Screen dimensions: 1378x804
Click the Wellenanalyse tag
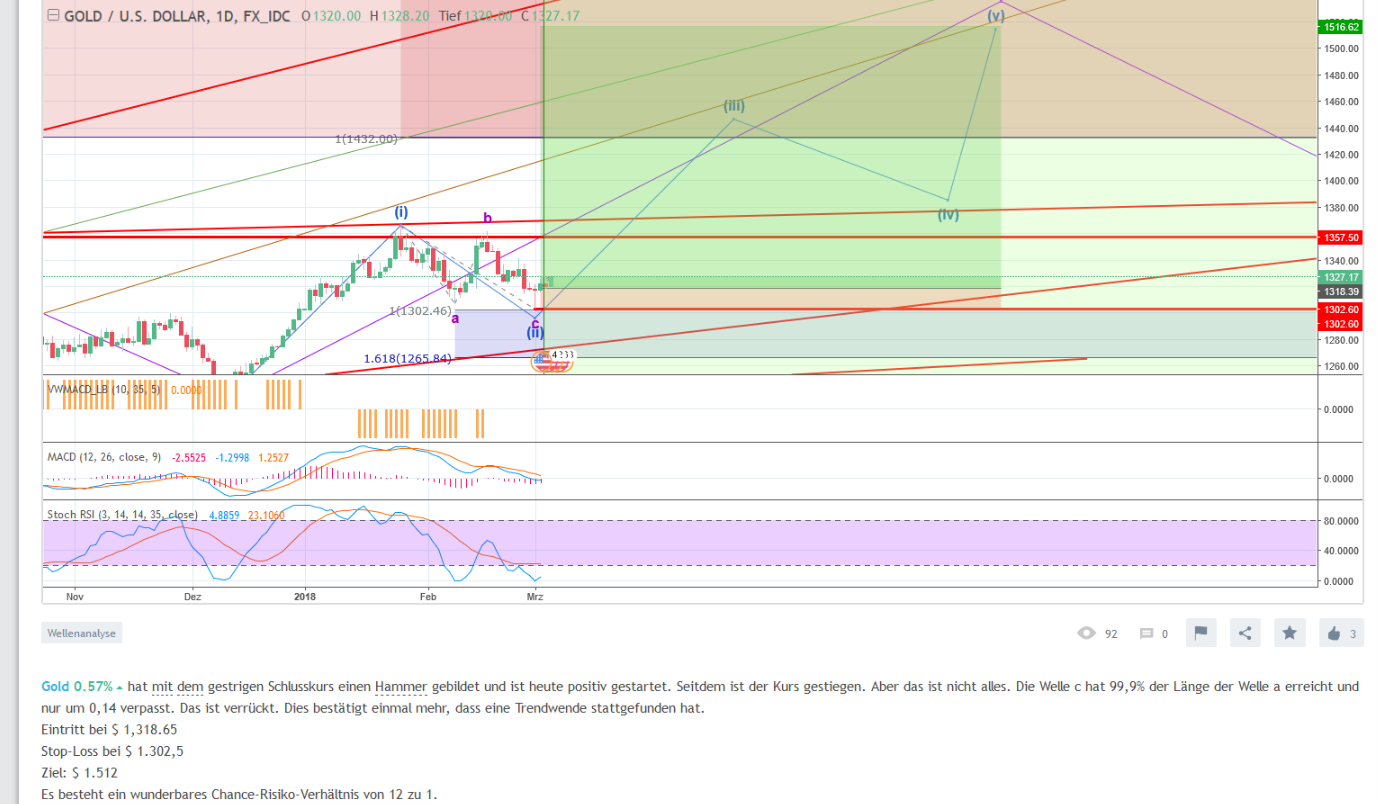80,632
